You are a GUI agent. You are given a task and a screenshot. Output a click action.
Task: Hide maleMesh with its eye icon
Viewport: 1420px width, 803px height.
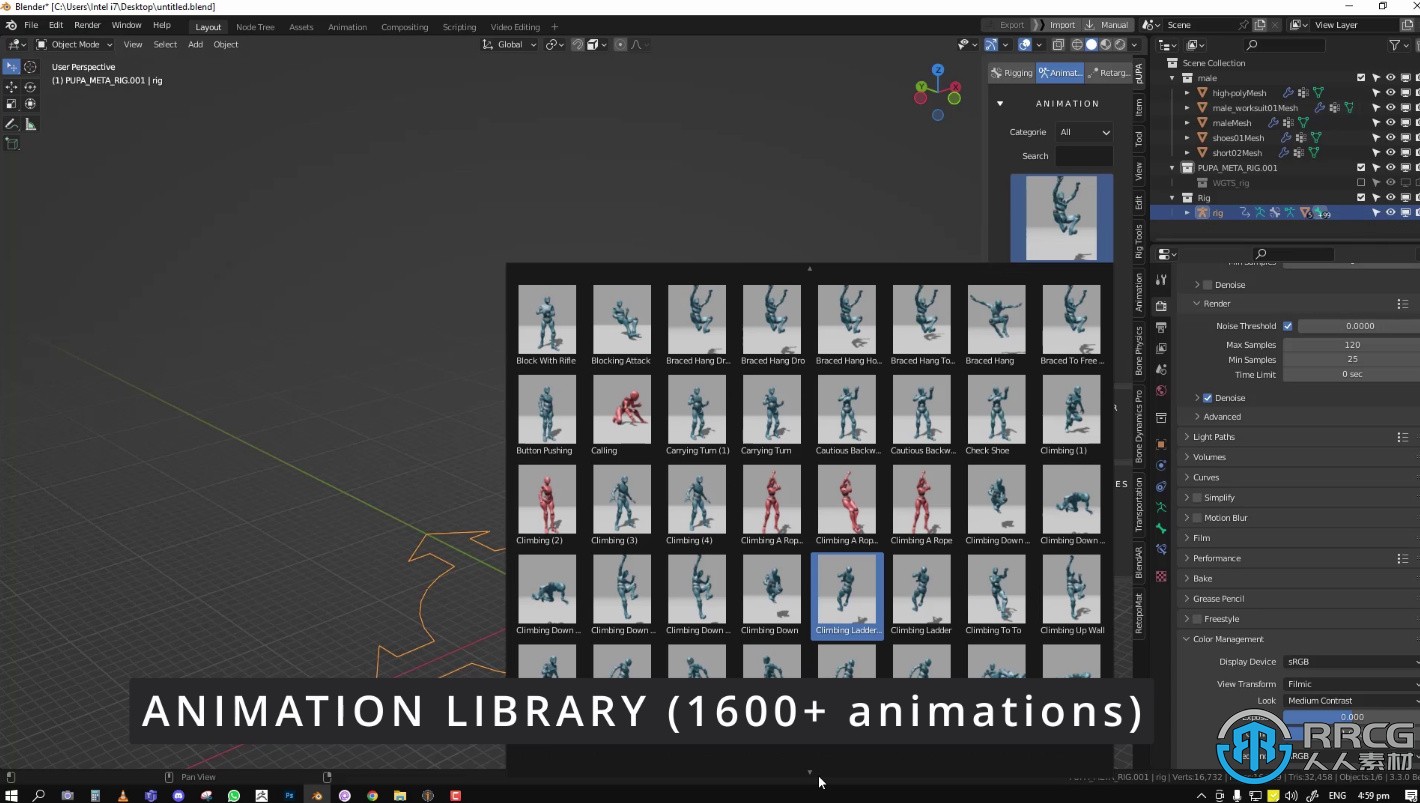(x=1390, y=123)
